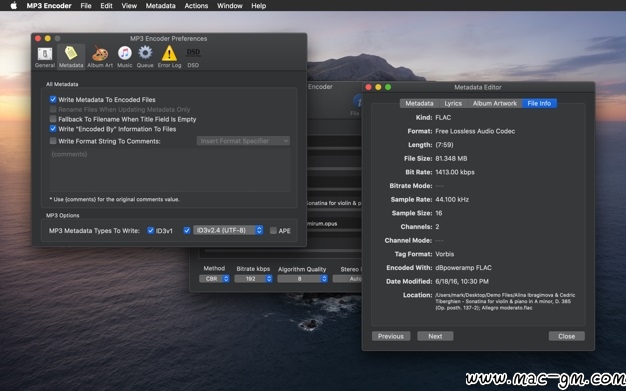This screenshot has width=626, height=391.
Task: Click the Next button
Action: [435, 336]
